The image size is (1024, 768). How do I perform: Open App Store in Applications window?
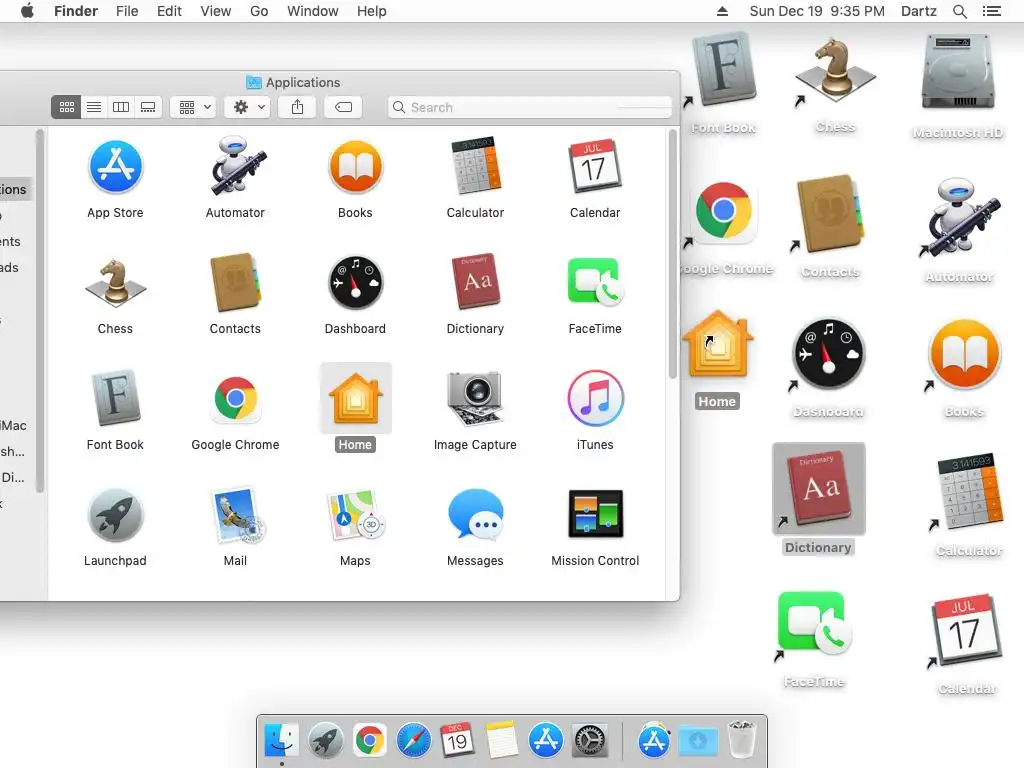coord(116,168)
